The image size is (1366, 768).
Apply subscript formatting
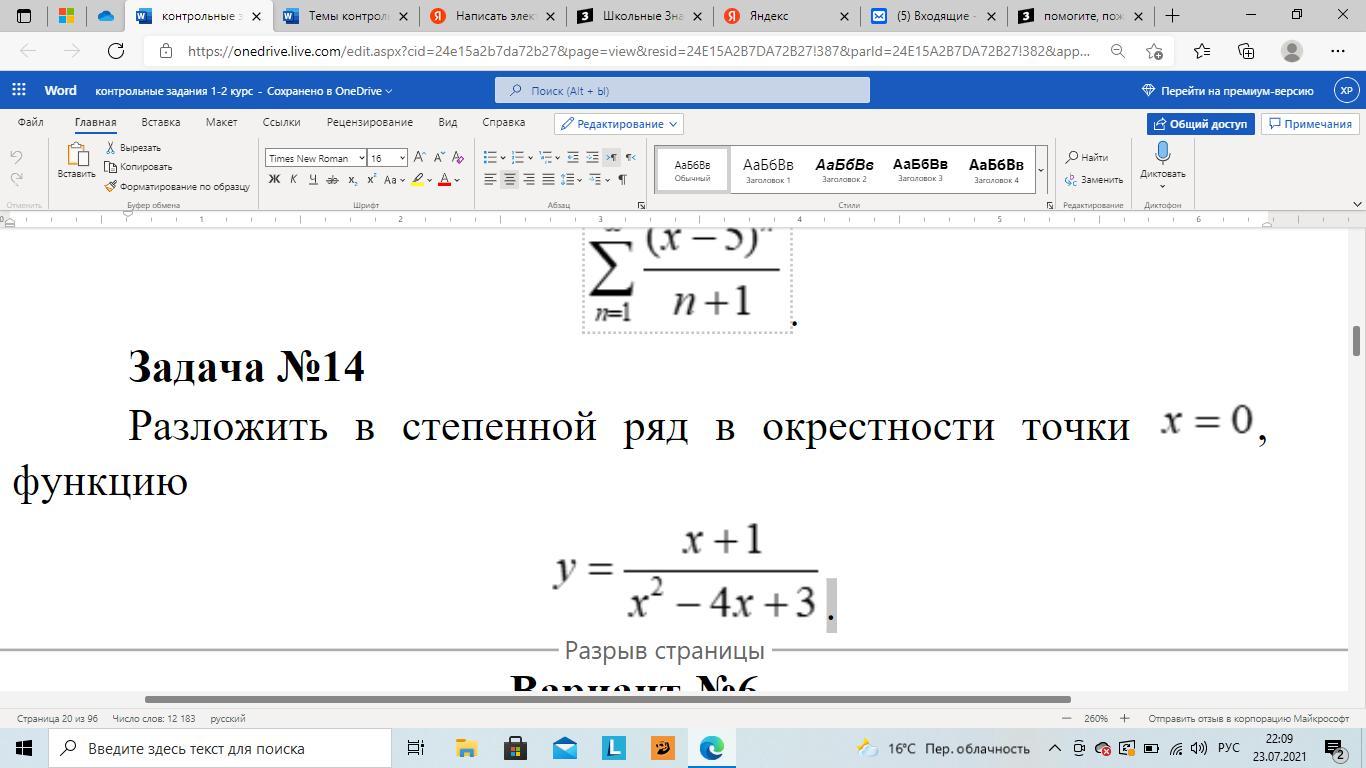[x=352, y=180]
